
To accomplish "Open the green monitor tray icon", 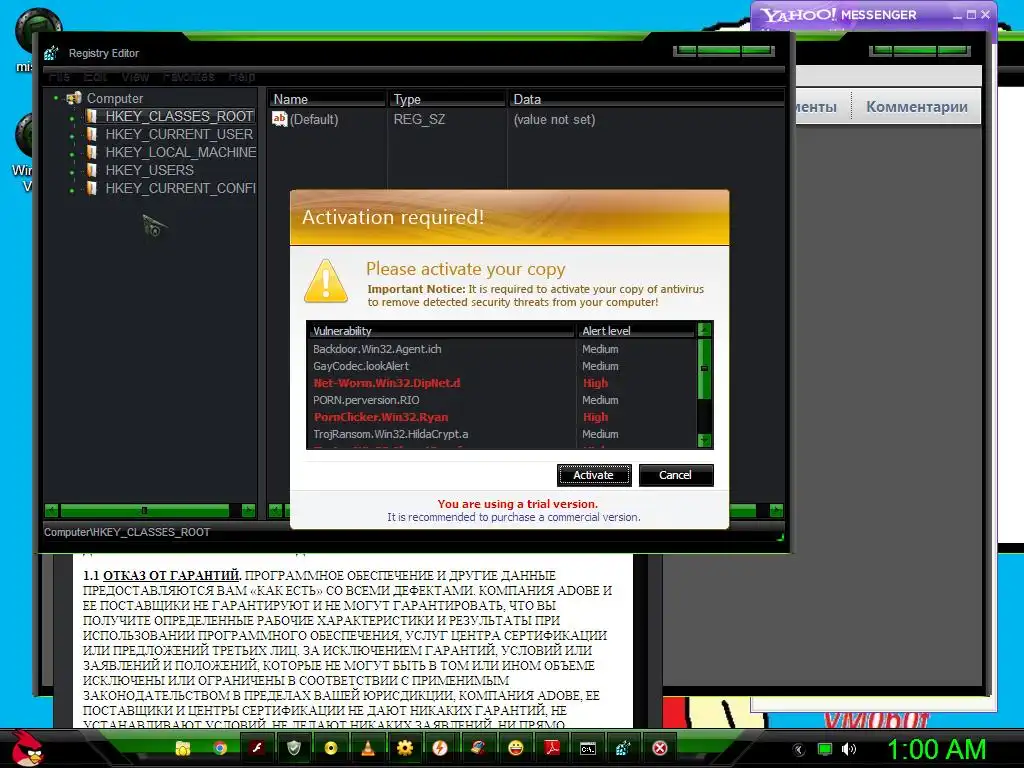I will 825,749.
